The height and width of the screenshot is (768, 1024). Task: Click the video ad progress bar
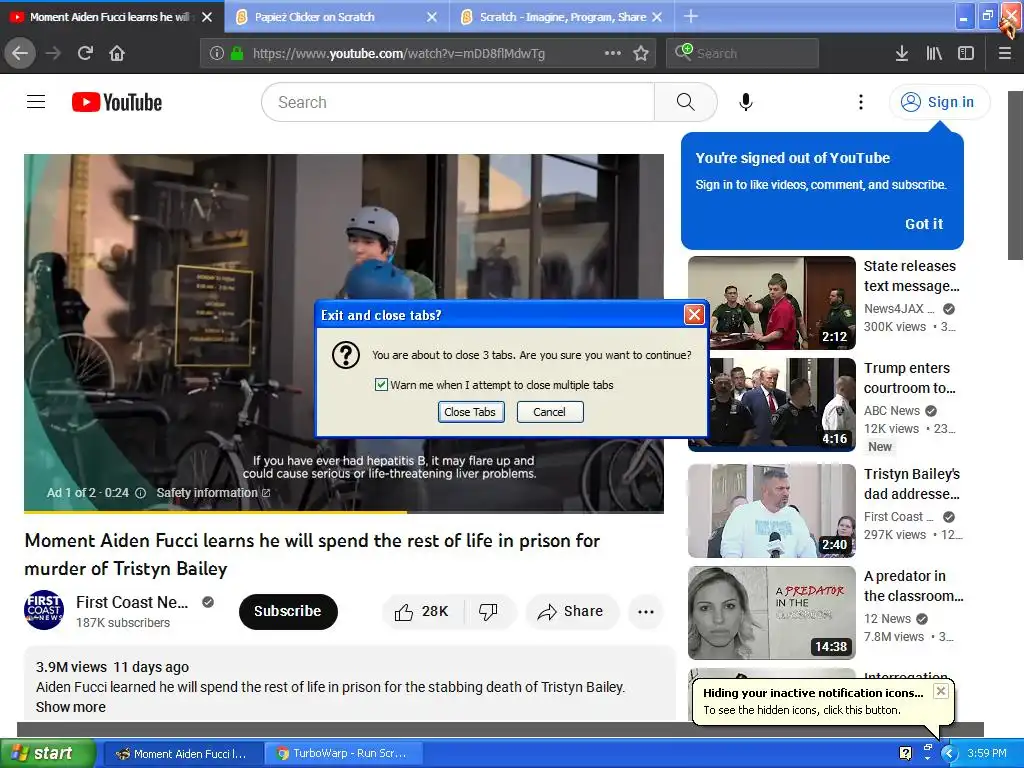[x=344, y=511]
